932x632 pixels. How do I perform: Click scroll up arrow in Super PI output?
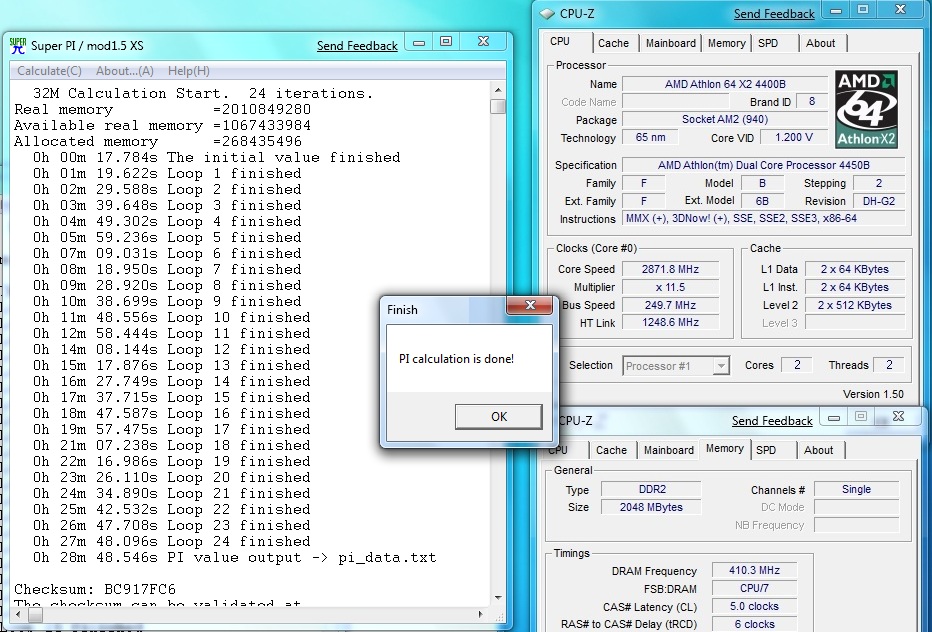[498, 90]
